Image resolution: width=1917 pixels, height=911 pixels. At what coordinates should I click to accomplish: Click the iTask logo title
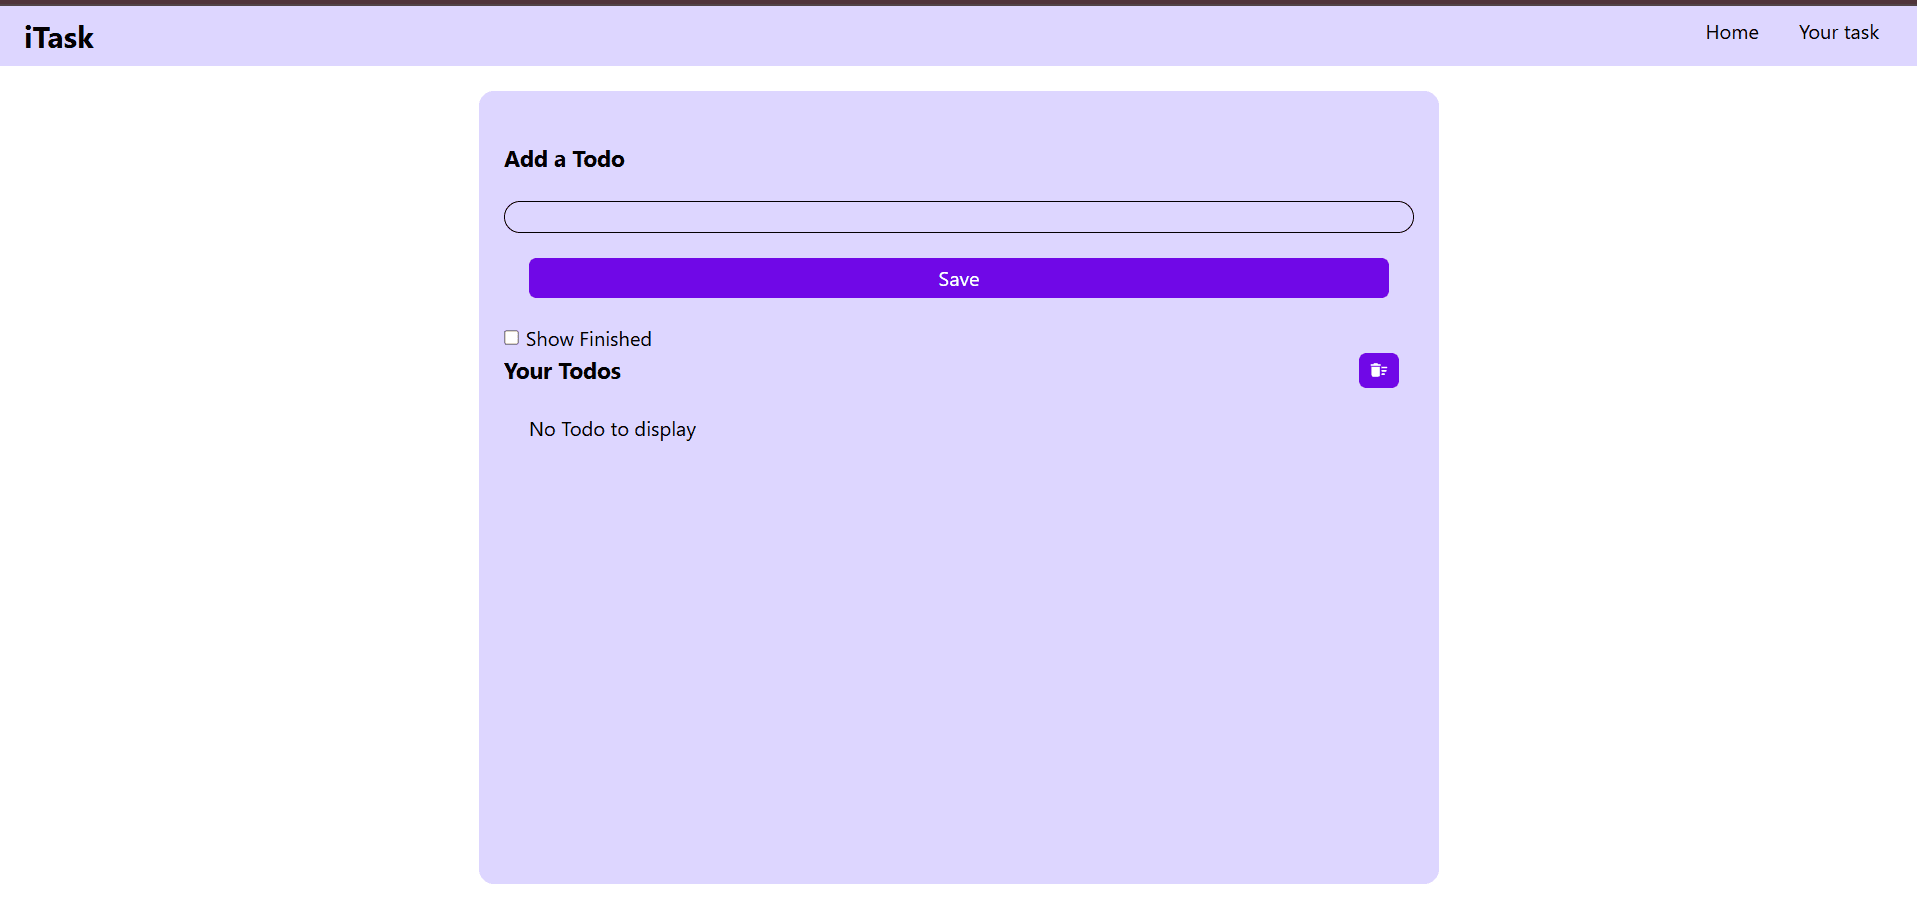point(59,37)
